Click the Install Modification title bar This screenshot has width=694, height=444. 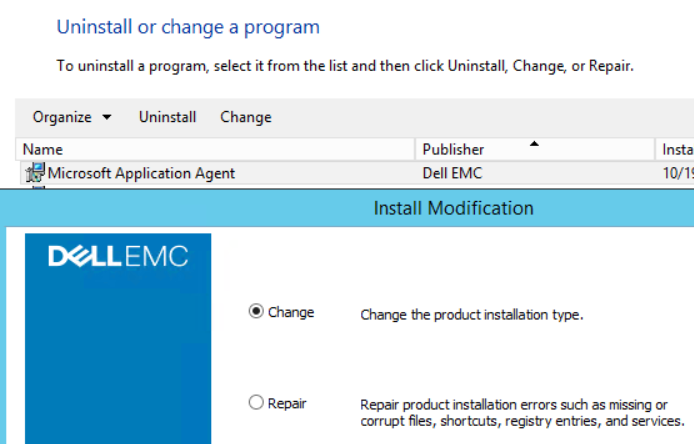coord(453,208)
